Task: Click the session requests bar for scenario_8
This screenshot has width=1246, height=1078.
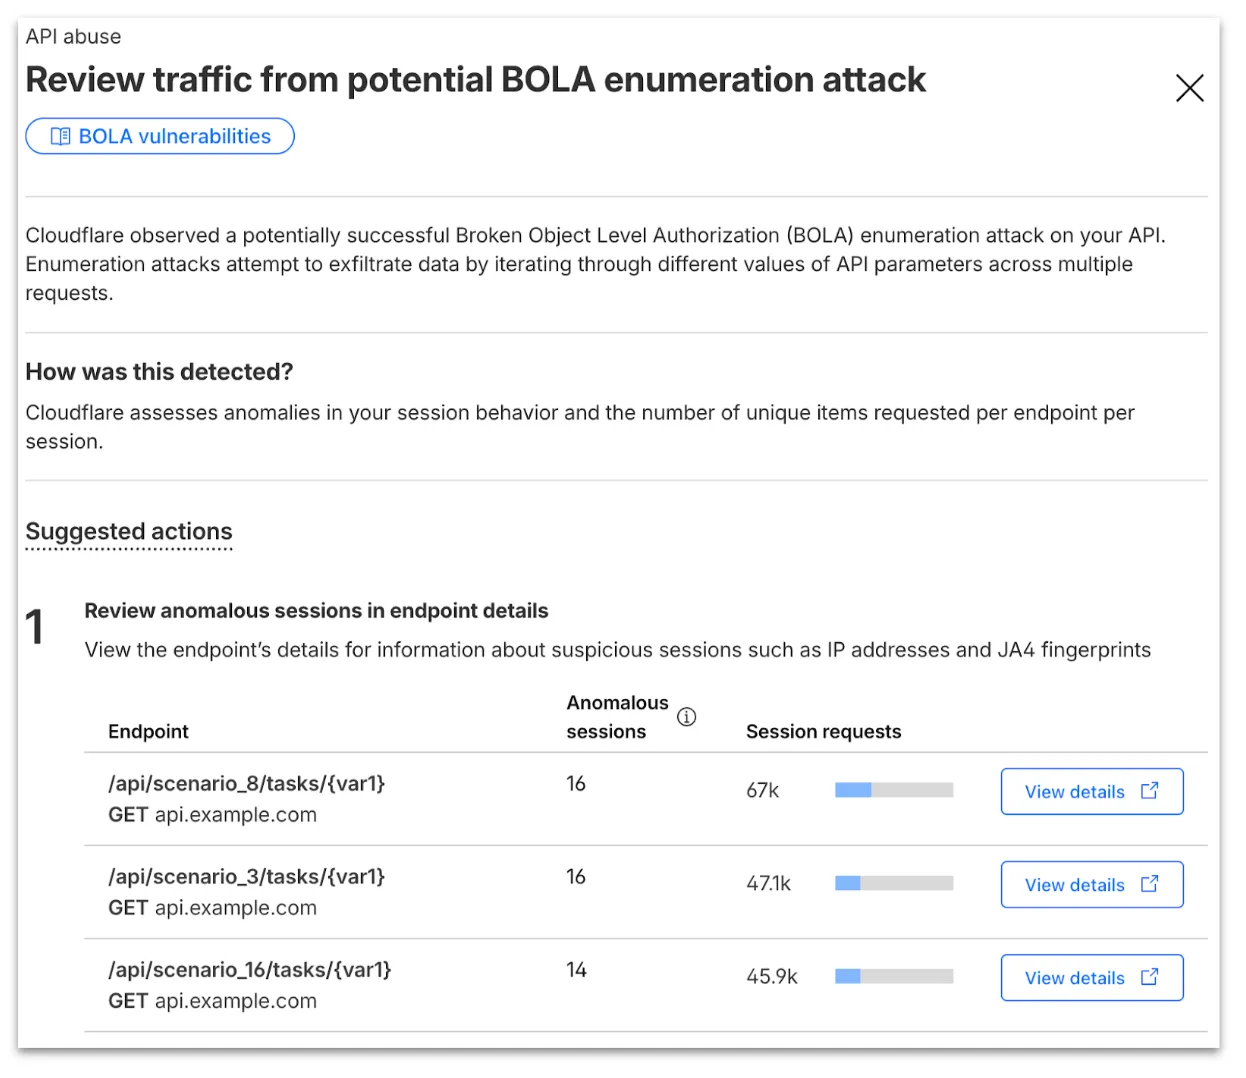Action: coord(893,789)
